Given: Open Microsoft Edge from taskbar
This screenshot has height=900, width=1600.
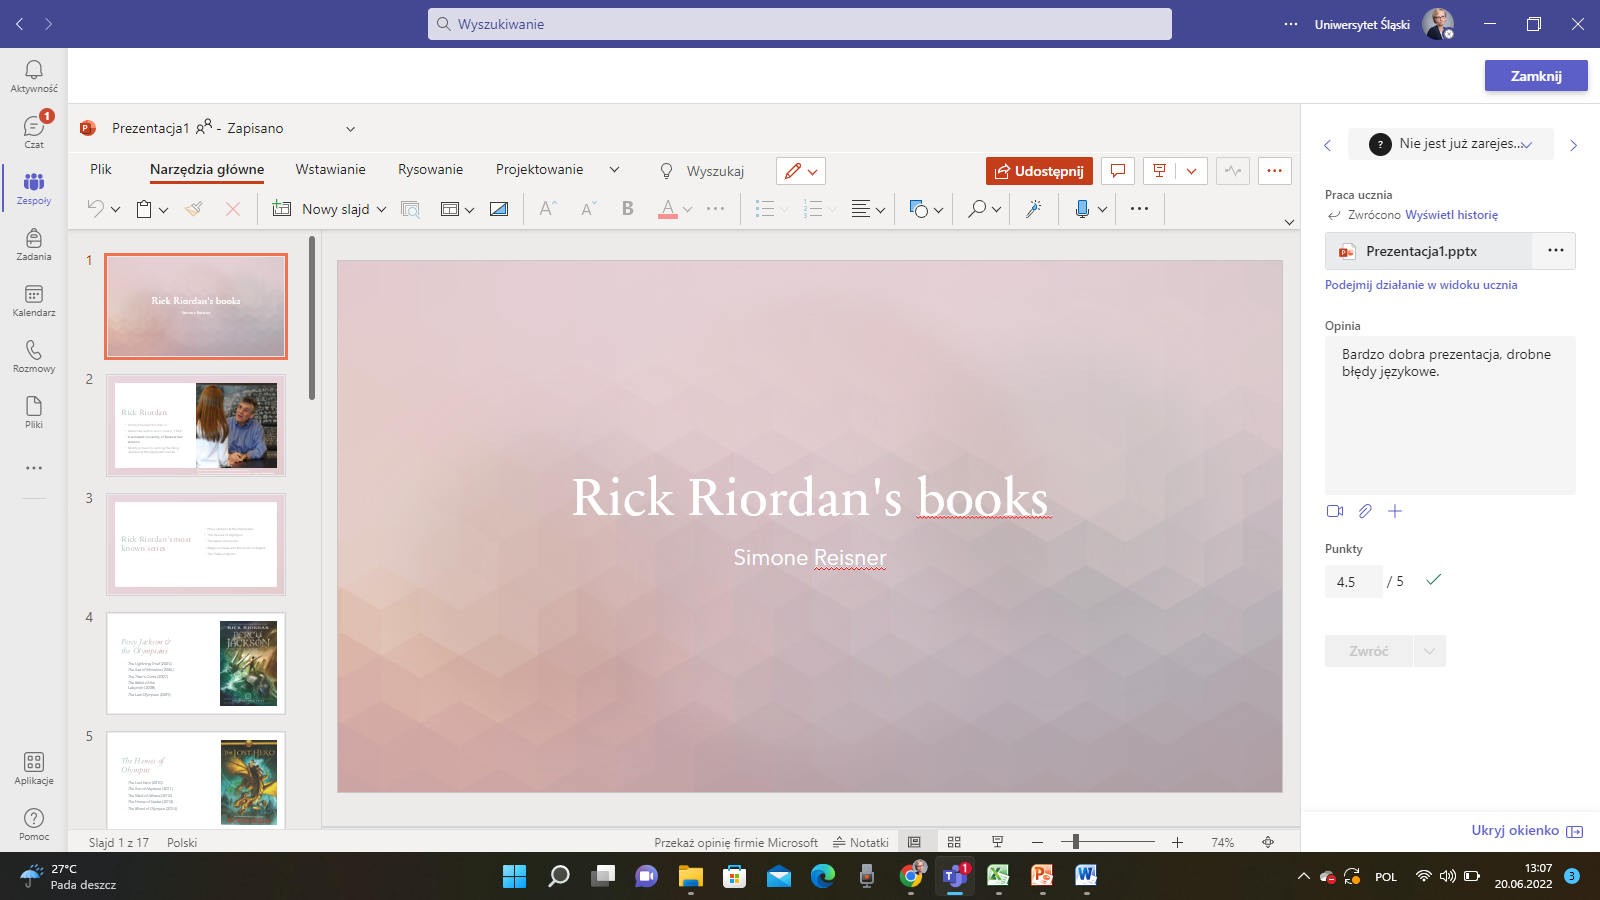Looking at the screenshot, I should [822, 876].
